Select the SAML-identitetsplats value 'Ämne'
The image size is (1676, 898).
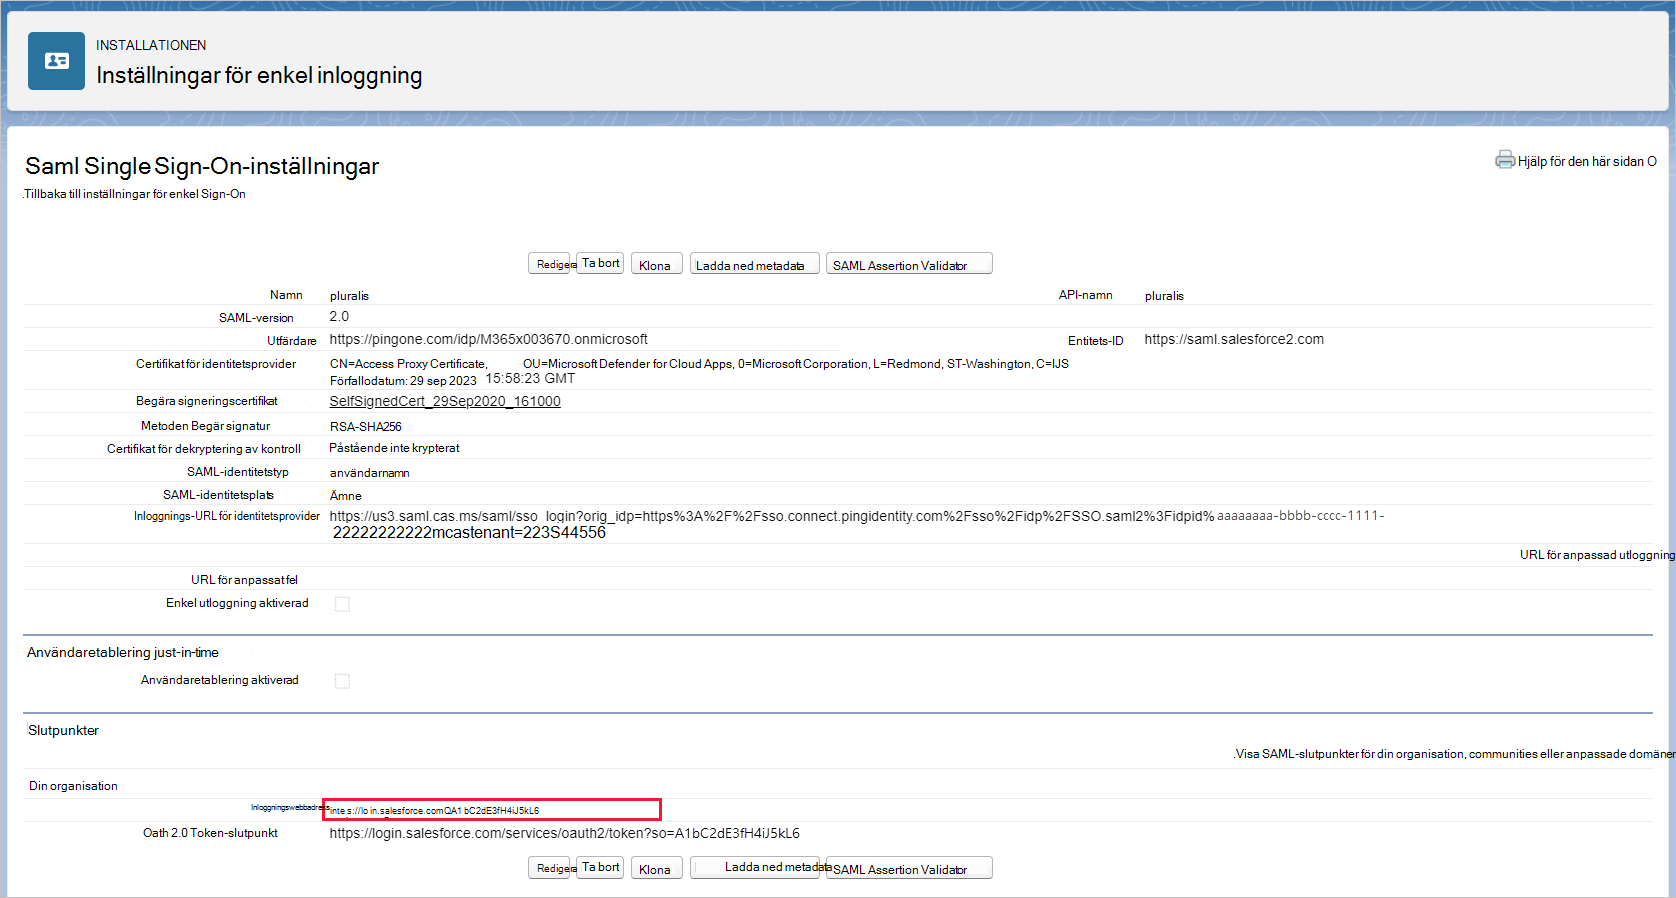coord(346,495)
